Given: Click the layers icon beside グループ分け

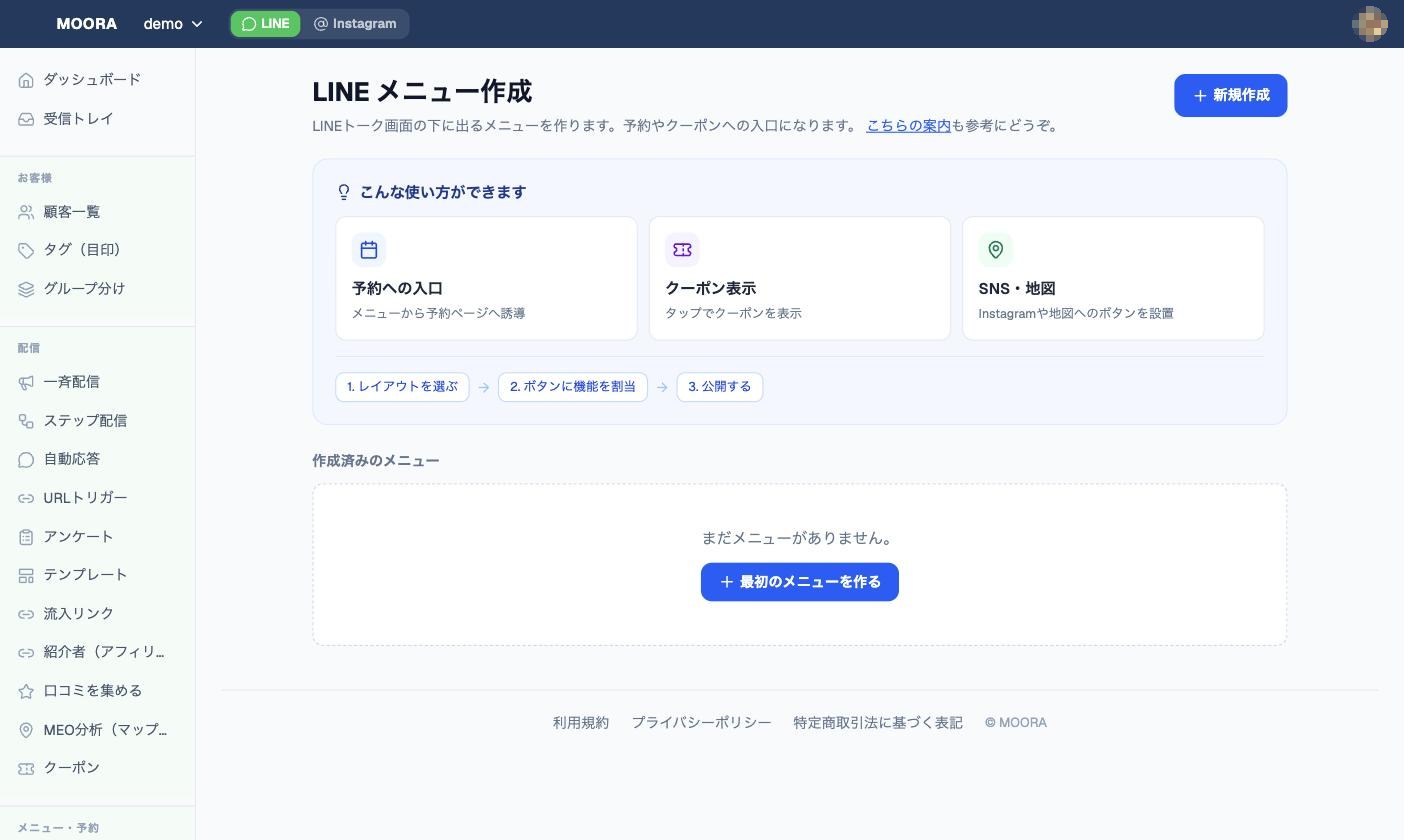Looking at the screenshot, I should 26,289.
